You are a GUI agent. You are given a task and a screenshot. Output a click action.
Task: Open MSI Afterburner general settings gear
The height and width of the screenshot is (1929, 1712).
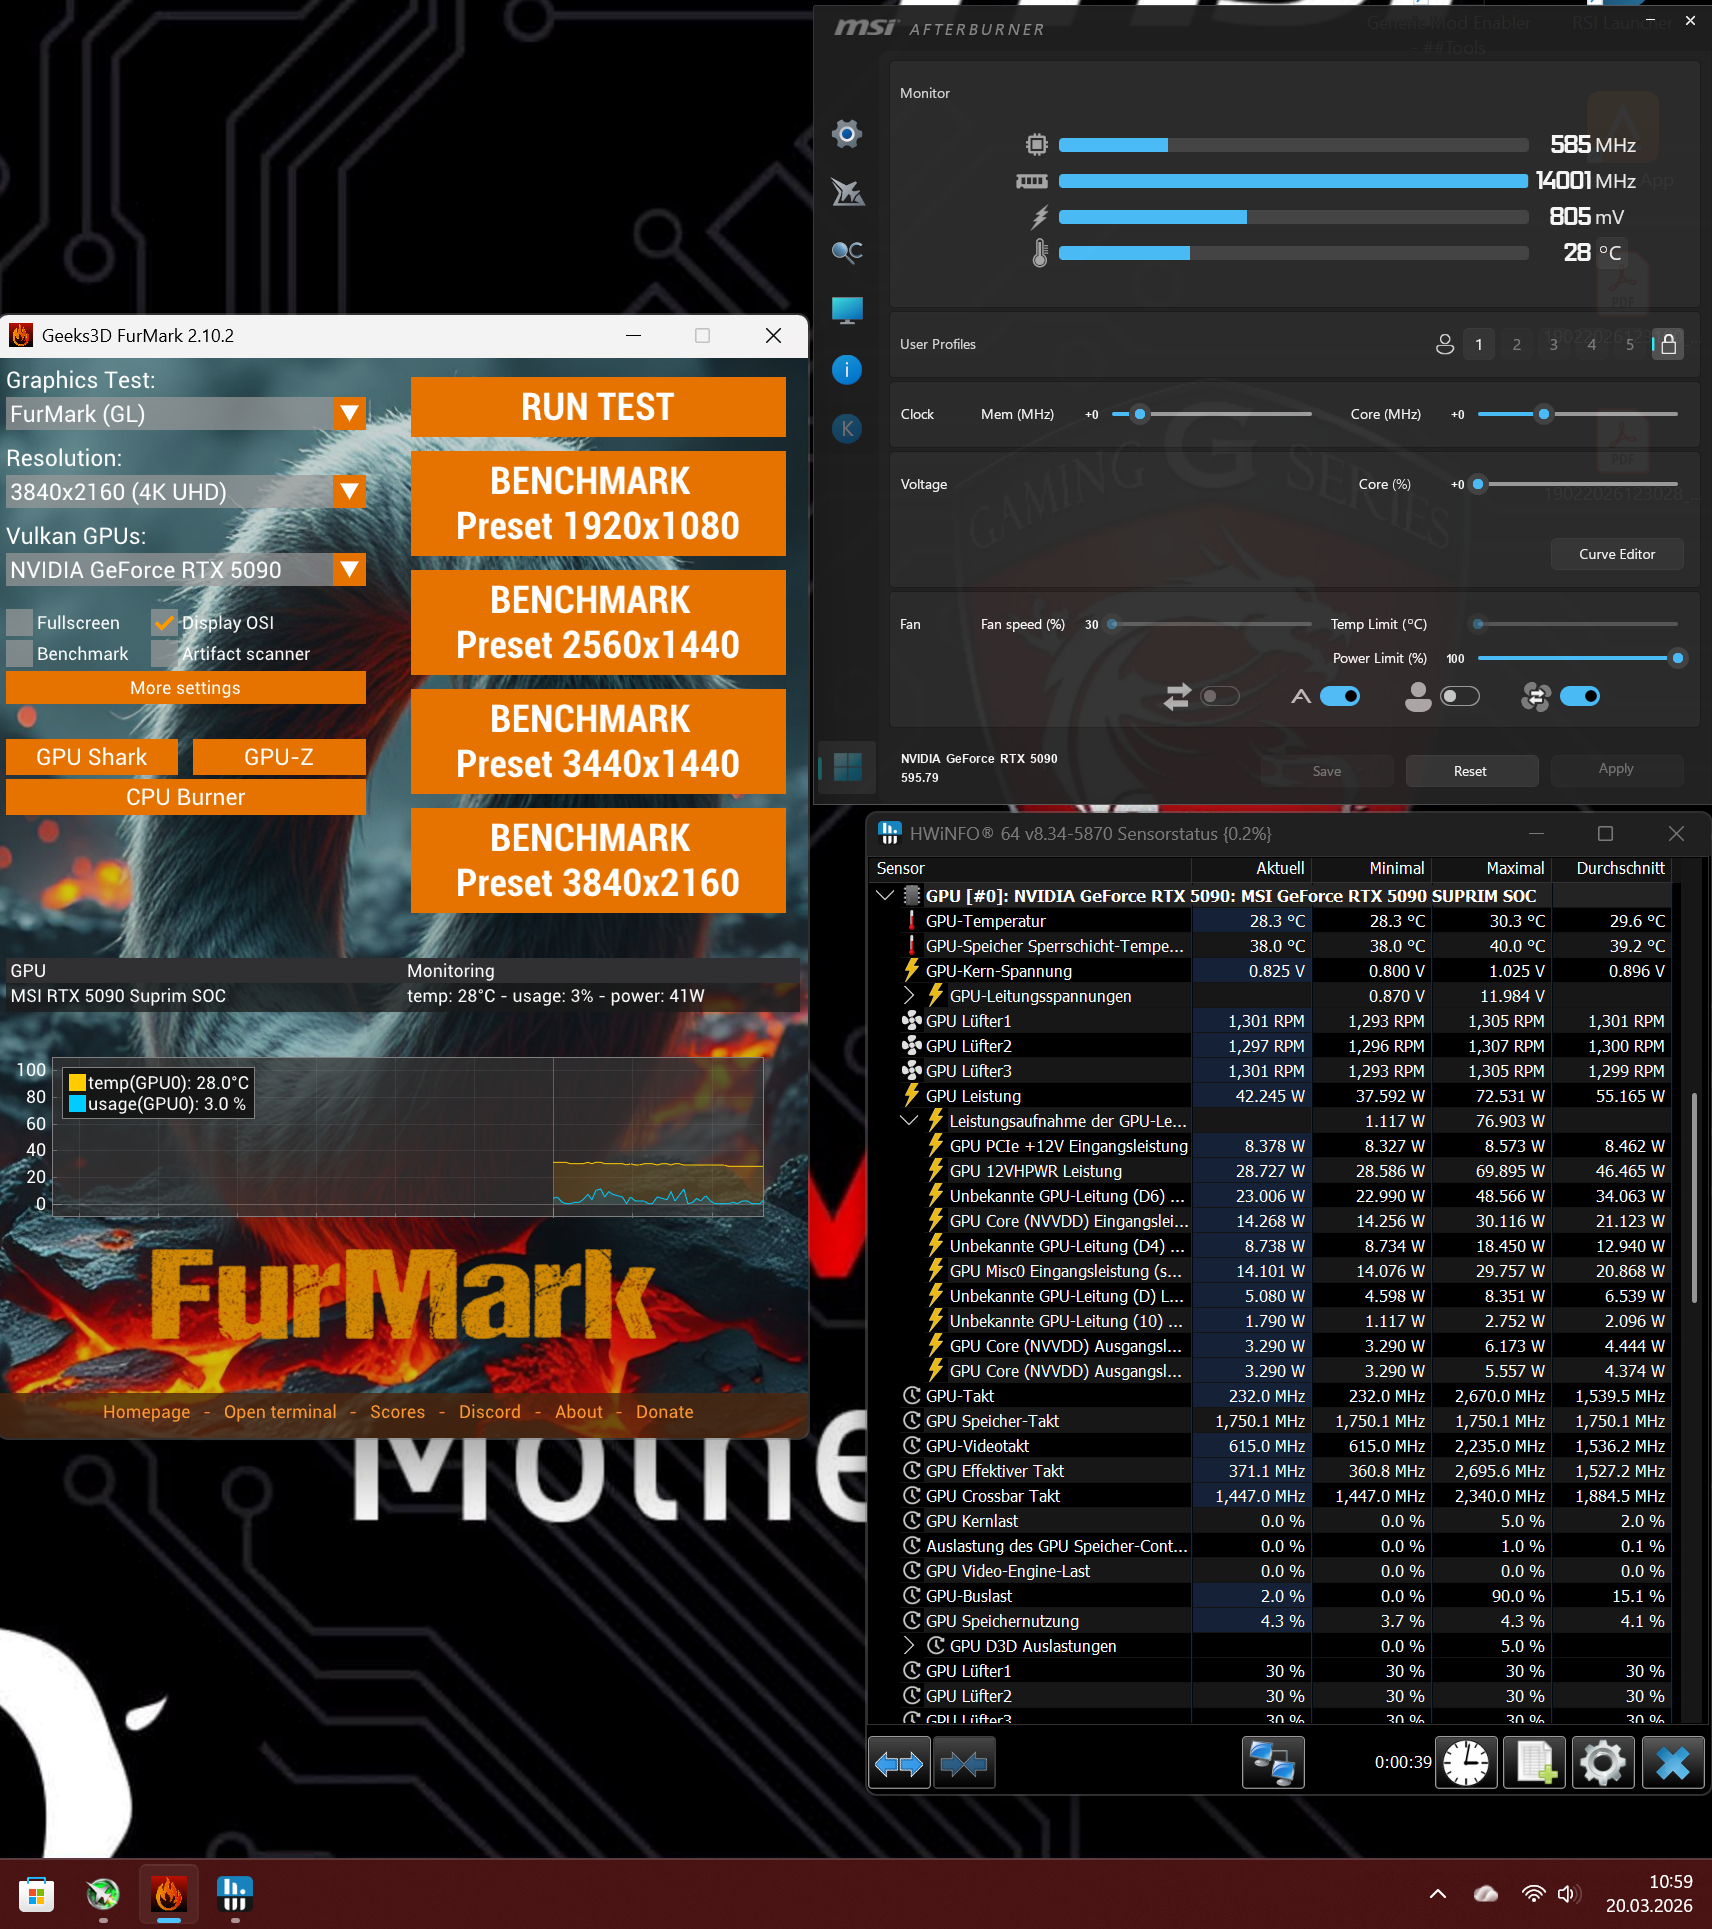pos(847,133)
